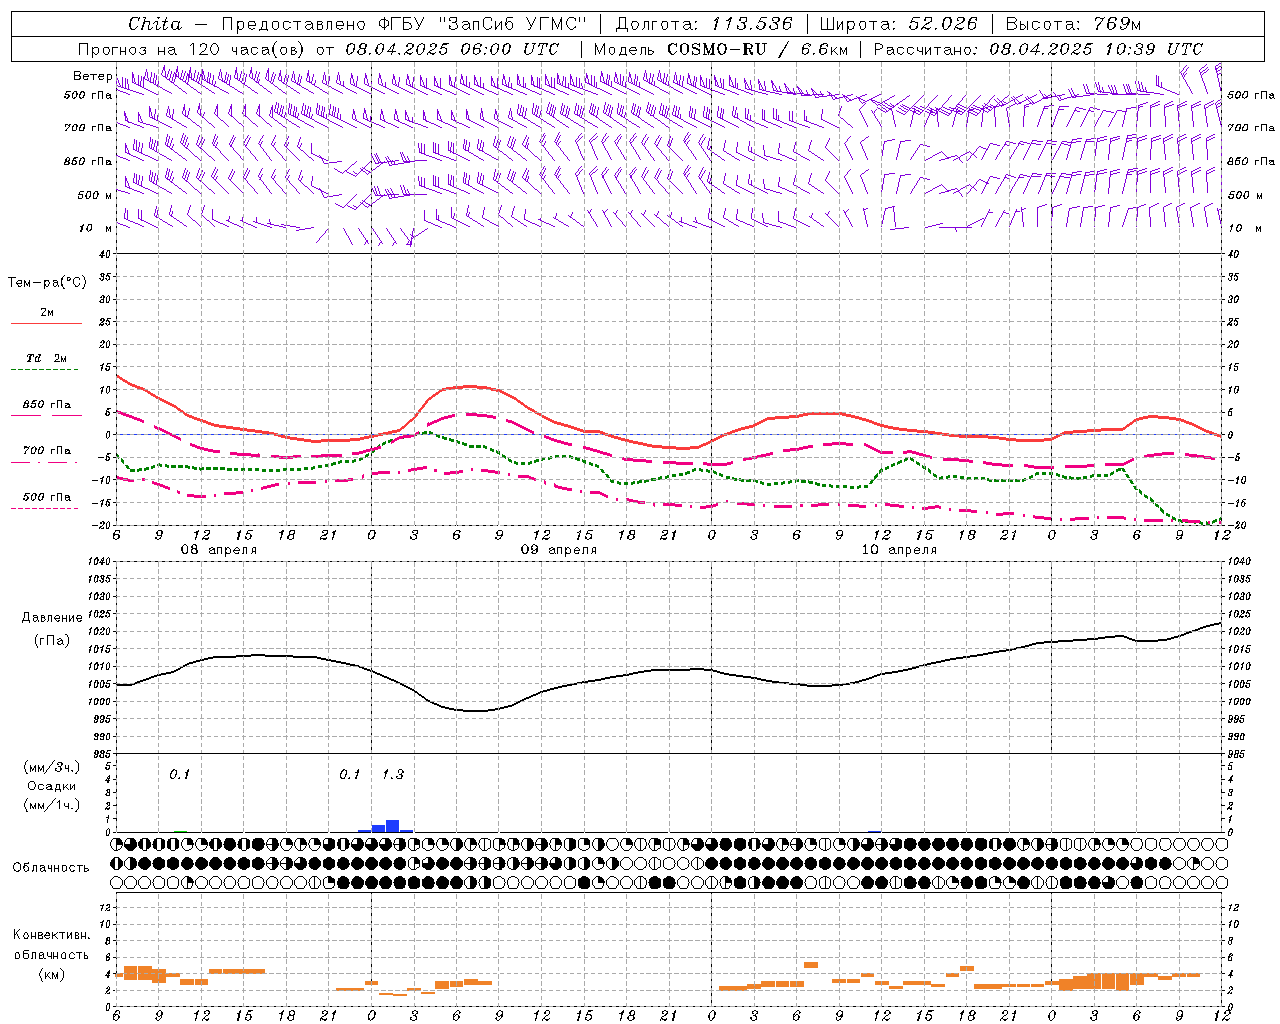Click the "1.3" precipitation amount value
1280x1024 pixels.
pyautogui.click(x=393, y=774)
